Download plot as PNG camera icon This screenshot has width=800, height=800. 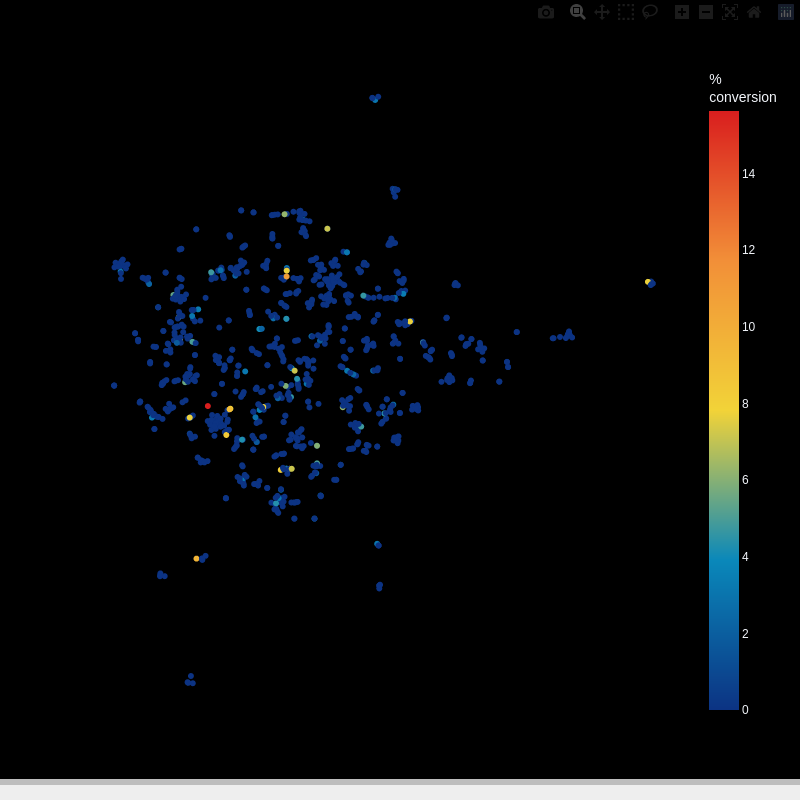pyautogui.click(x=546, y=12)
